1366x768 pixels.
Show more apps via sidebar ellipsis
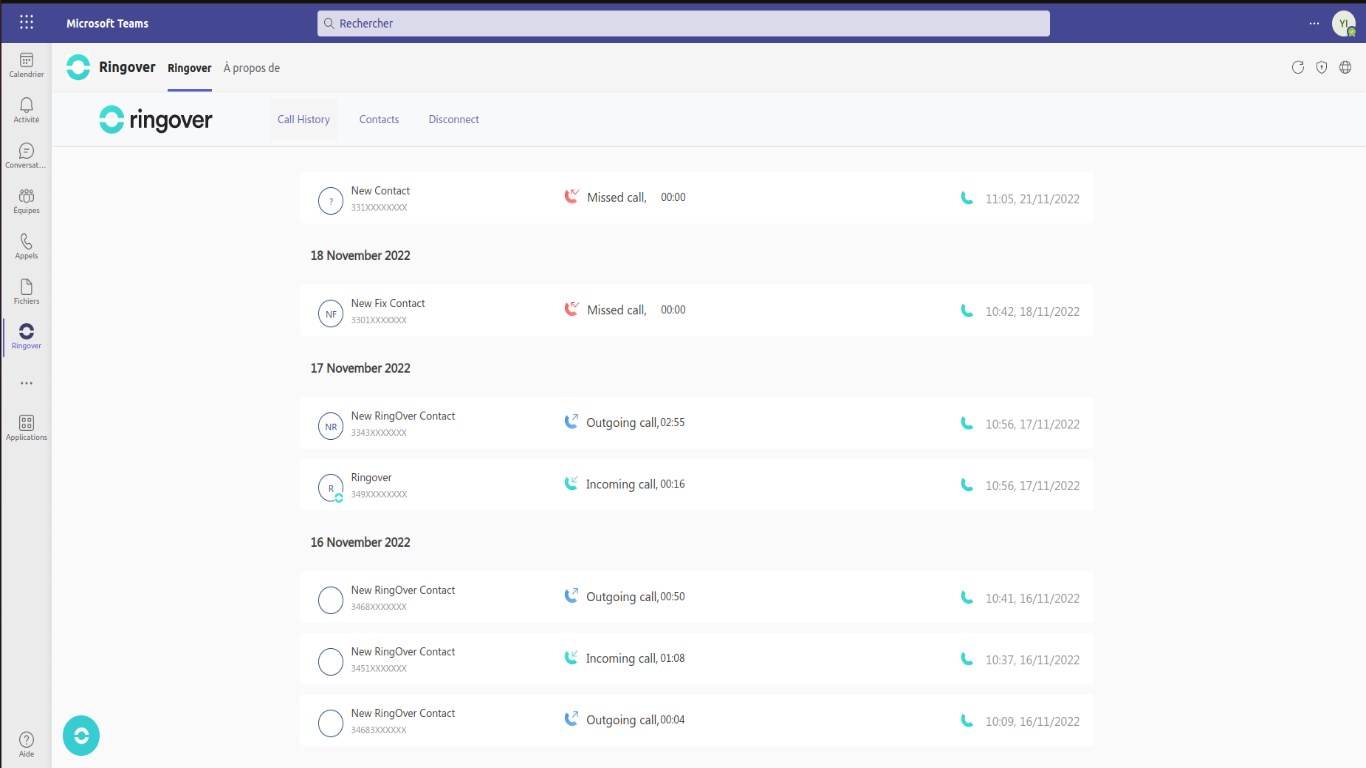click(26, 383)
